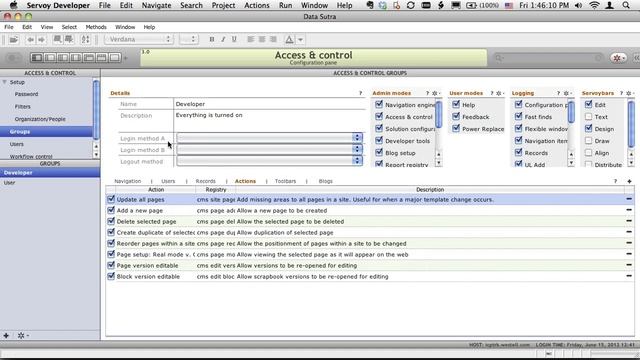Click the add plus icon at sidebar bottom

(6, 336)
